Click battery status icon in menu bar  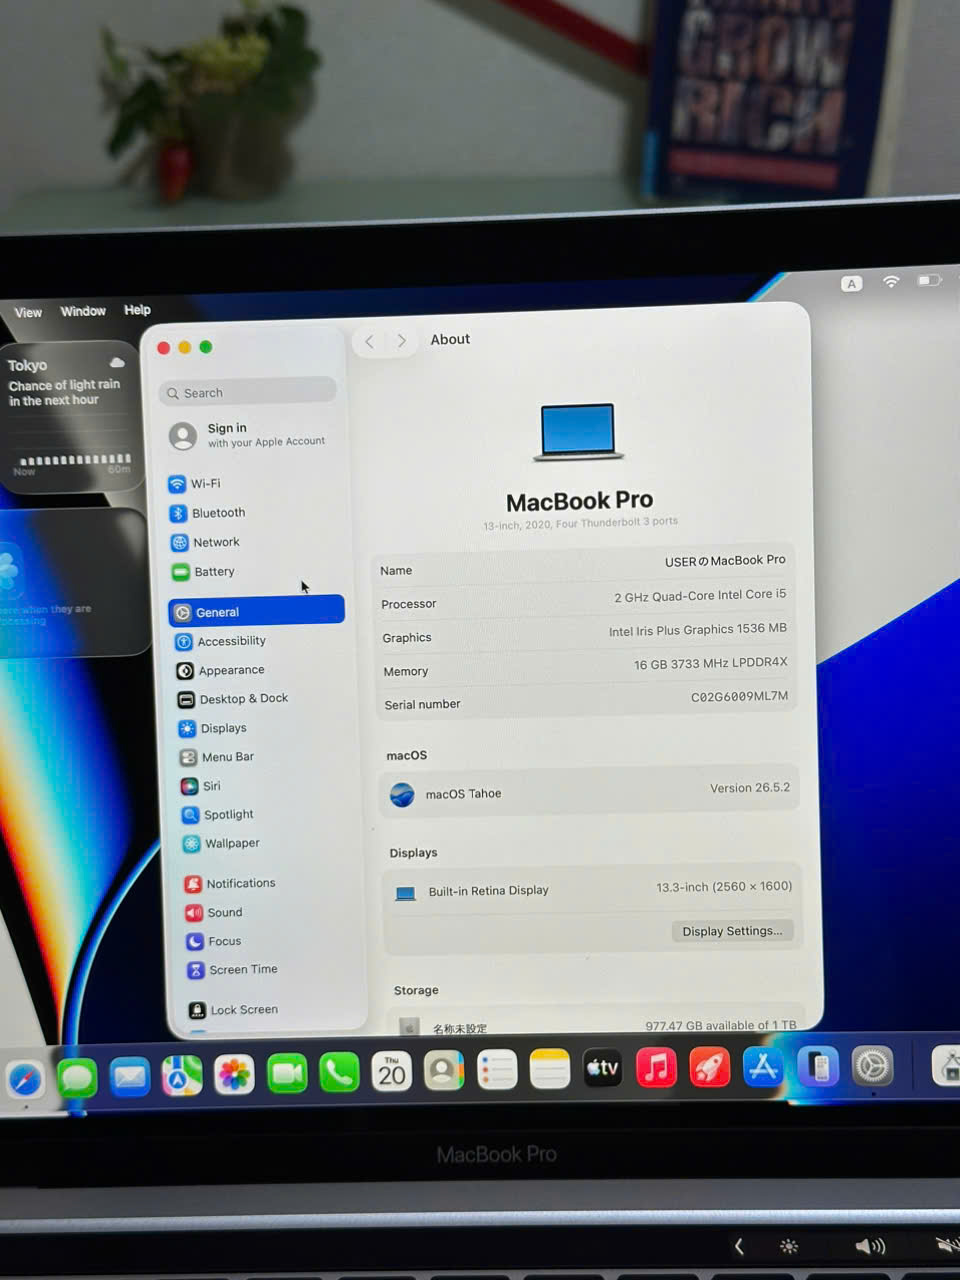[930, 280]
